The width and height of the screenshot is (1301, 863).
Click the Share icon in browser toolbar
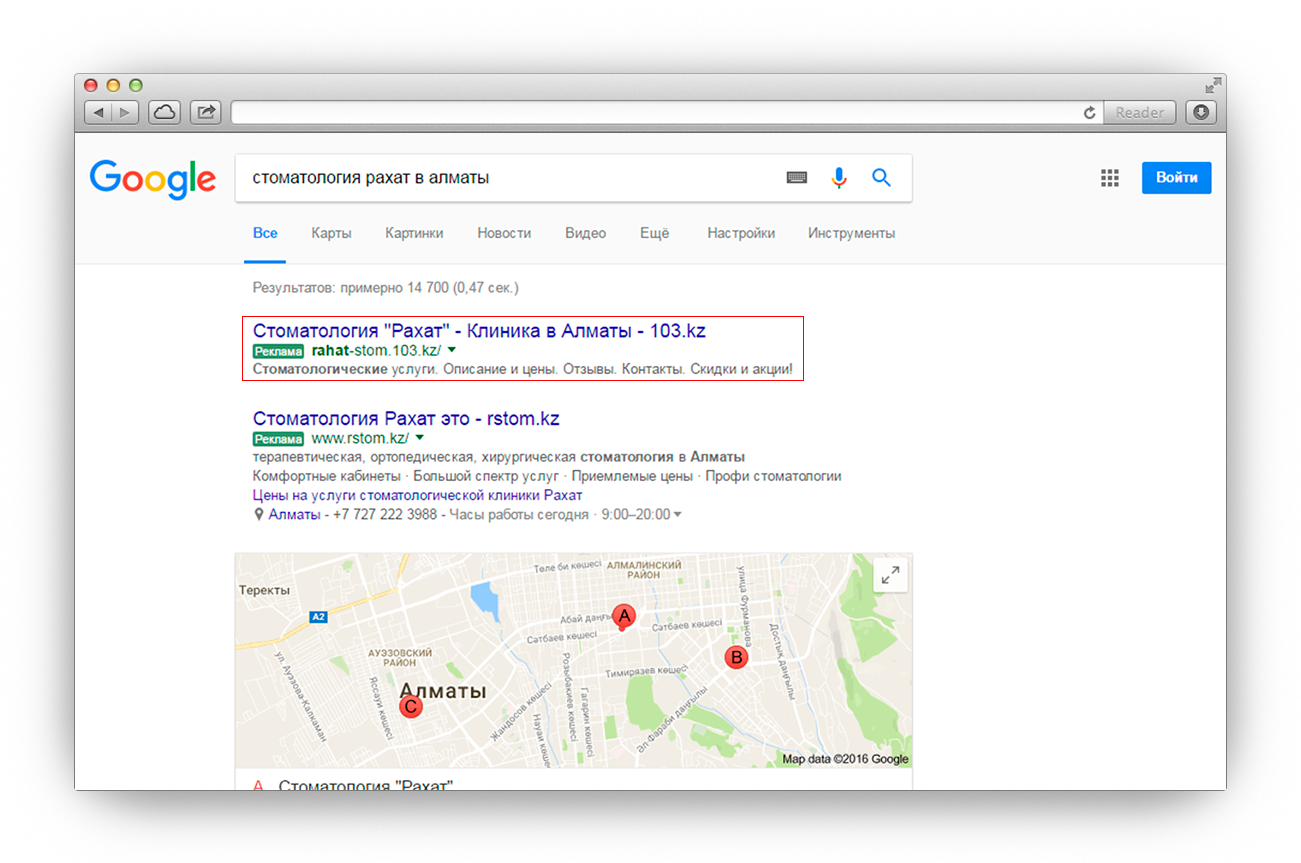(206, 112)
